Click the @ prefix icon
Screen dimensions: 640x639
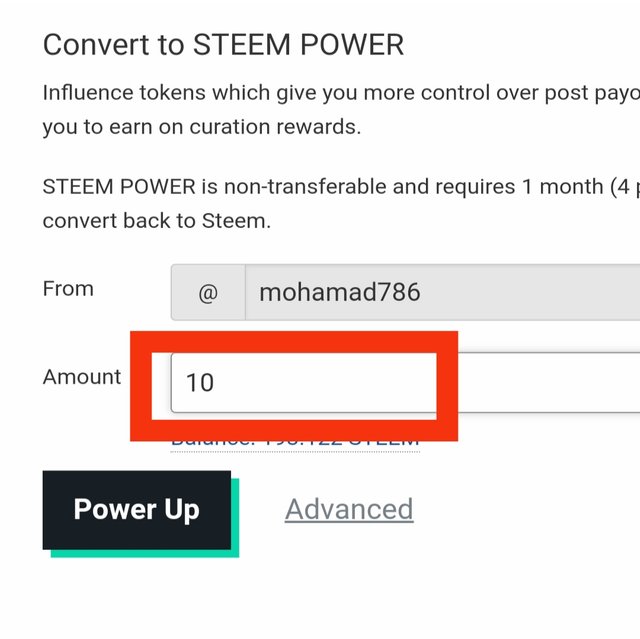point(207,293)
